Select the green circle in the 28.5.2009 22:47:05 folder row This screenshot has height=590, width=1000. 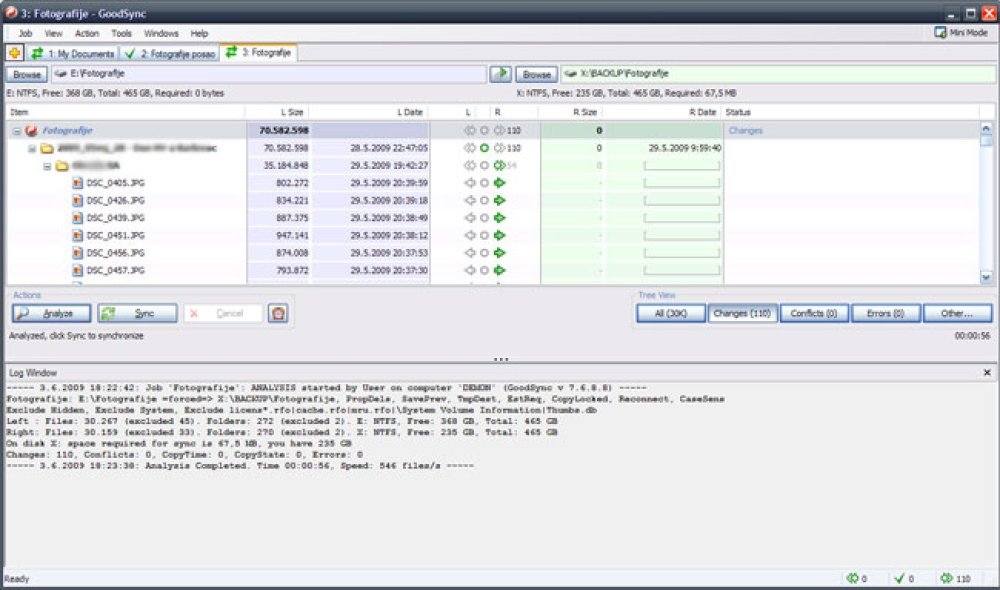(485, 148)
